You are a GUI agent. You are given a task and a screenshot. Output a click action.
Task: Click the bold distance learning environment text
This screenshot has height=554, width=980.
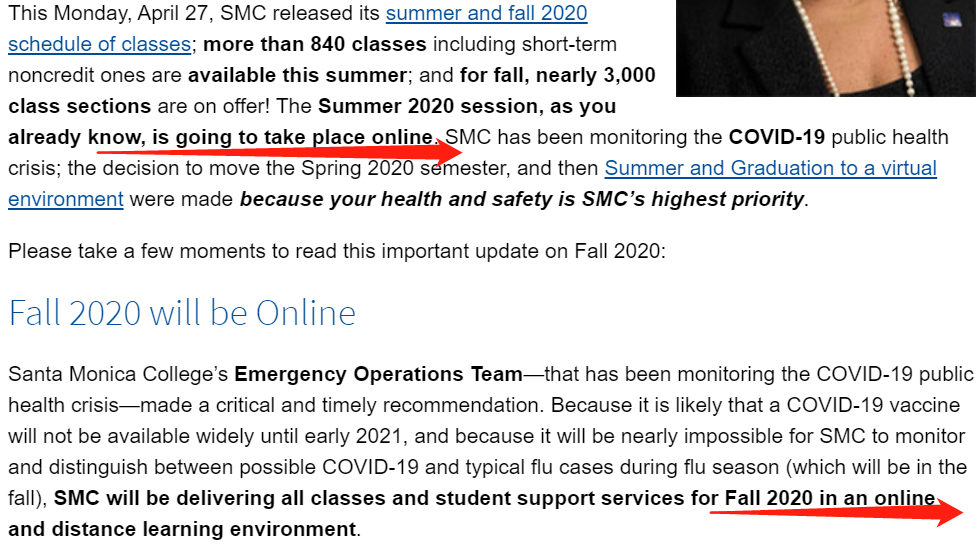[x=180, y=529]
